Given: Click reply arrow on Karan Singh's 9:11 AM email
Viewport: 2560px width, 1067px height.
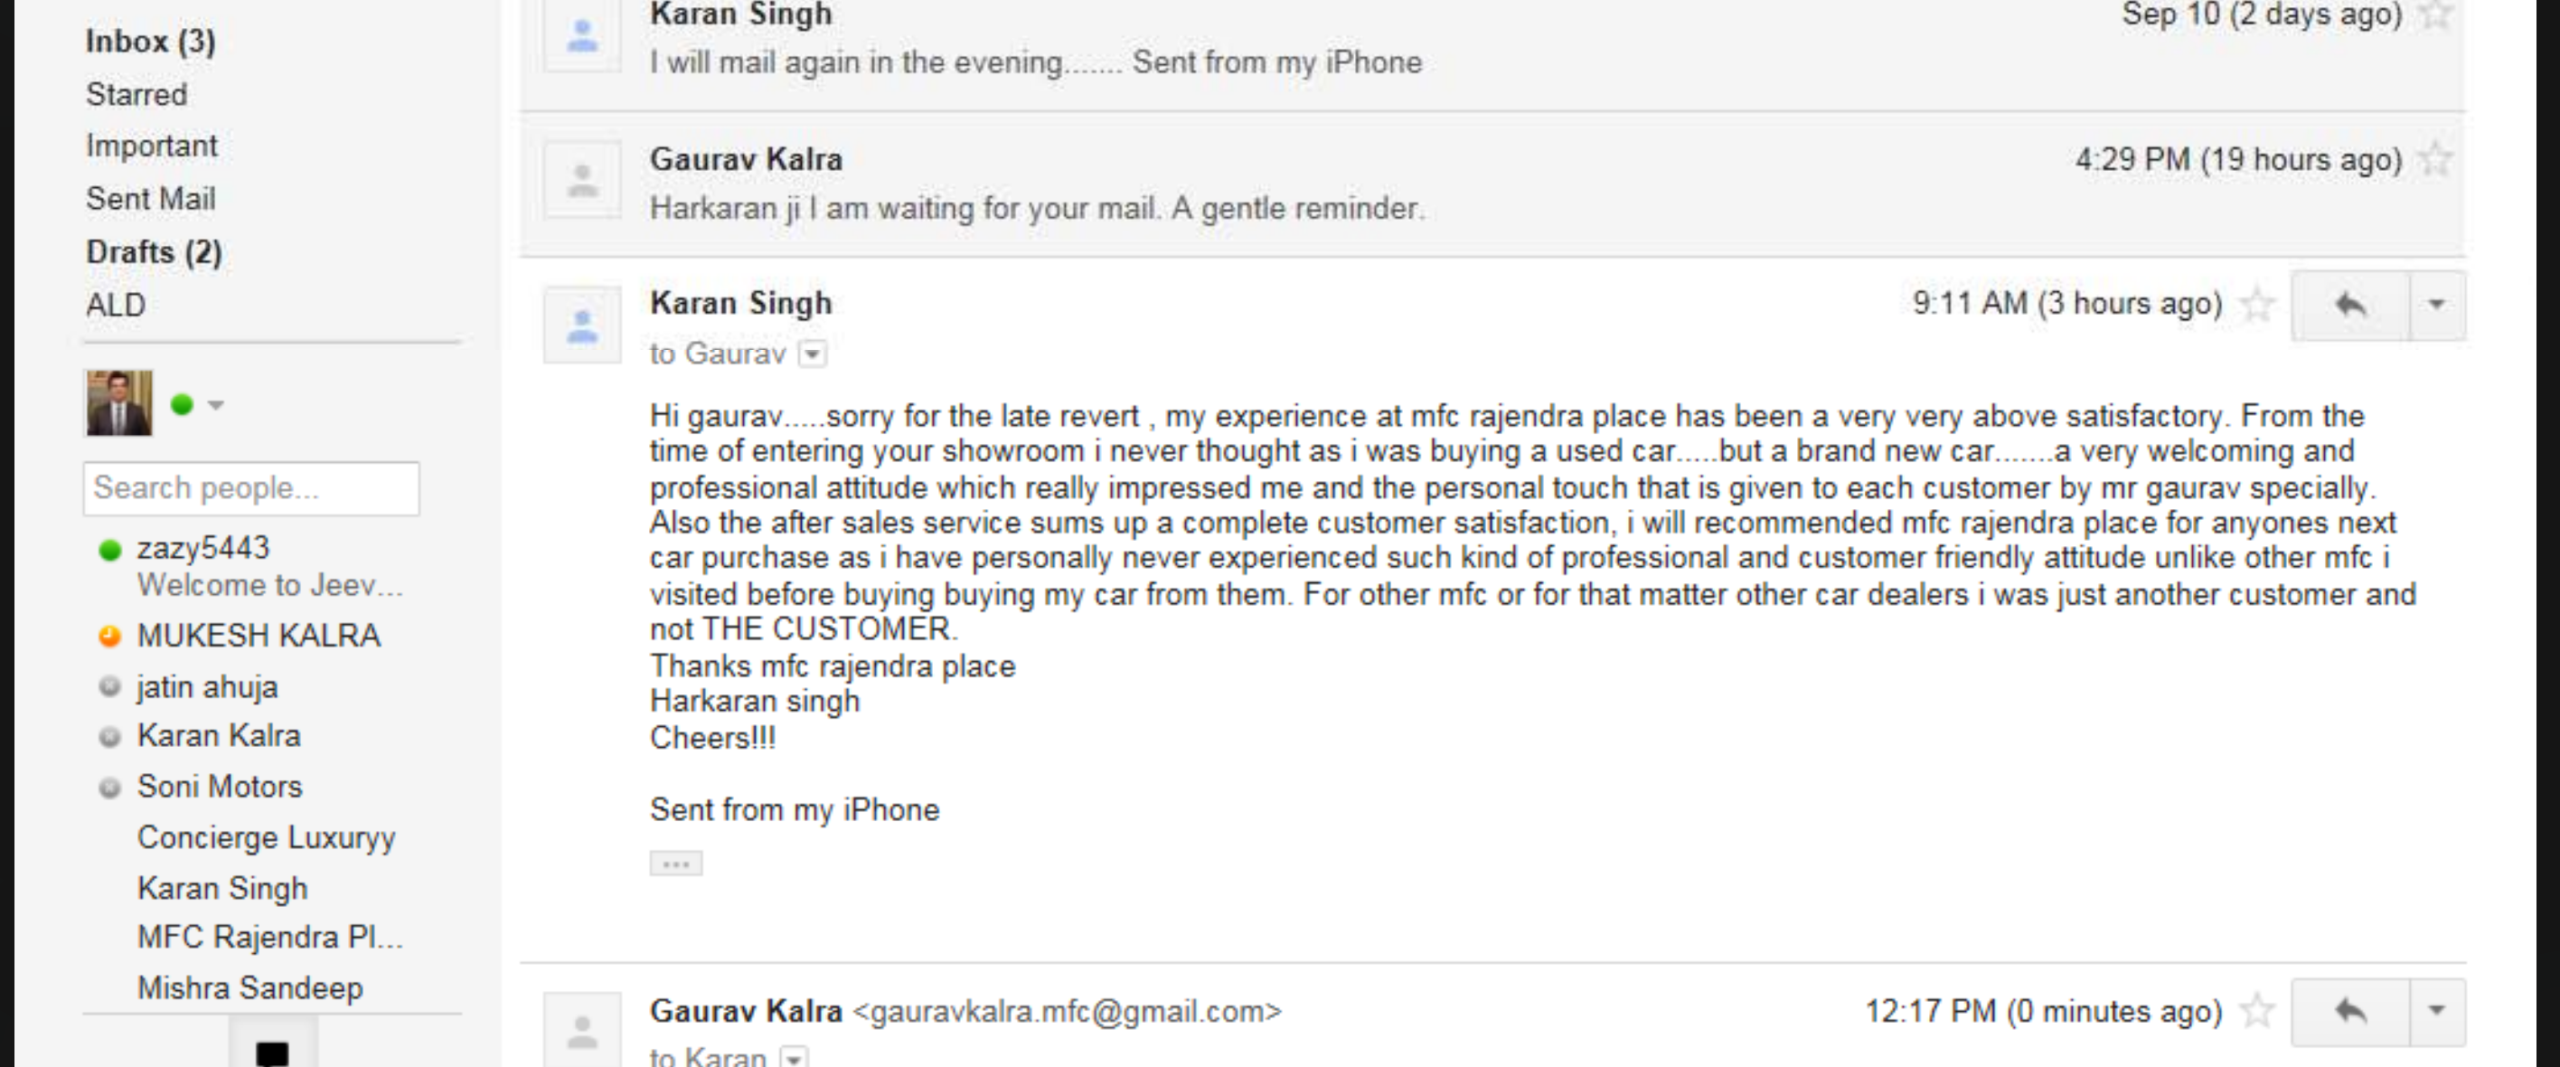Looking at the screenshot, I should pos(2350,305).
